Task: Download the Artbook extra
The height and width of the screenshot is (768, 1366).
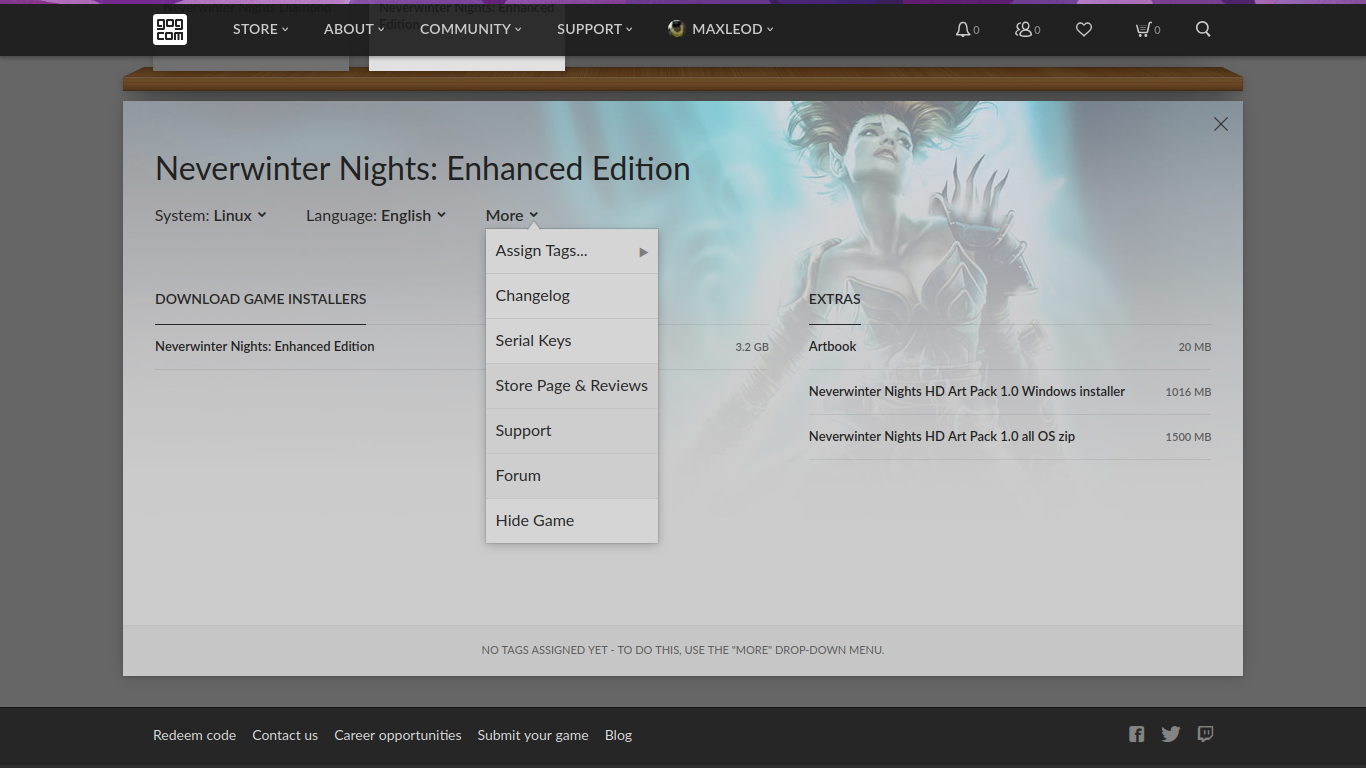Action: tap(833, 346)
